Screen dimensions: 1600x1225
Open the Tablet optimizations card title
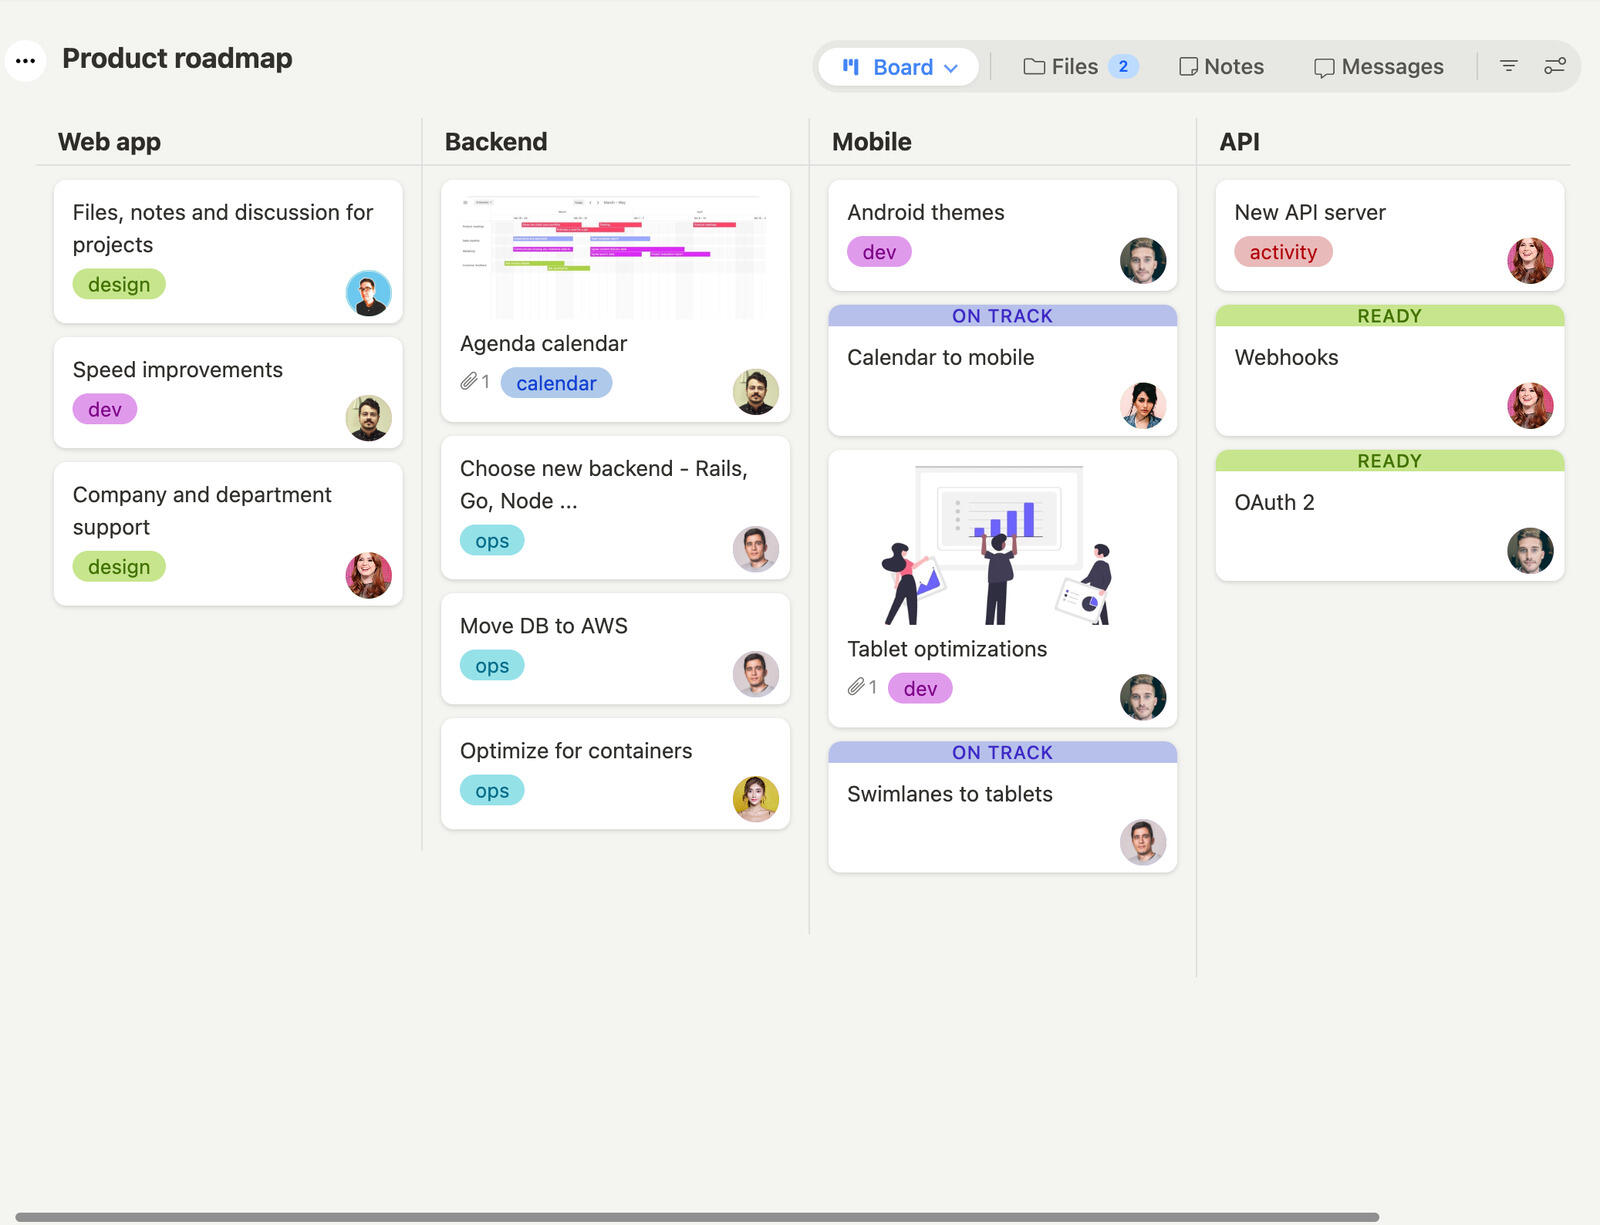(947, 649)
